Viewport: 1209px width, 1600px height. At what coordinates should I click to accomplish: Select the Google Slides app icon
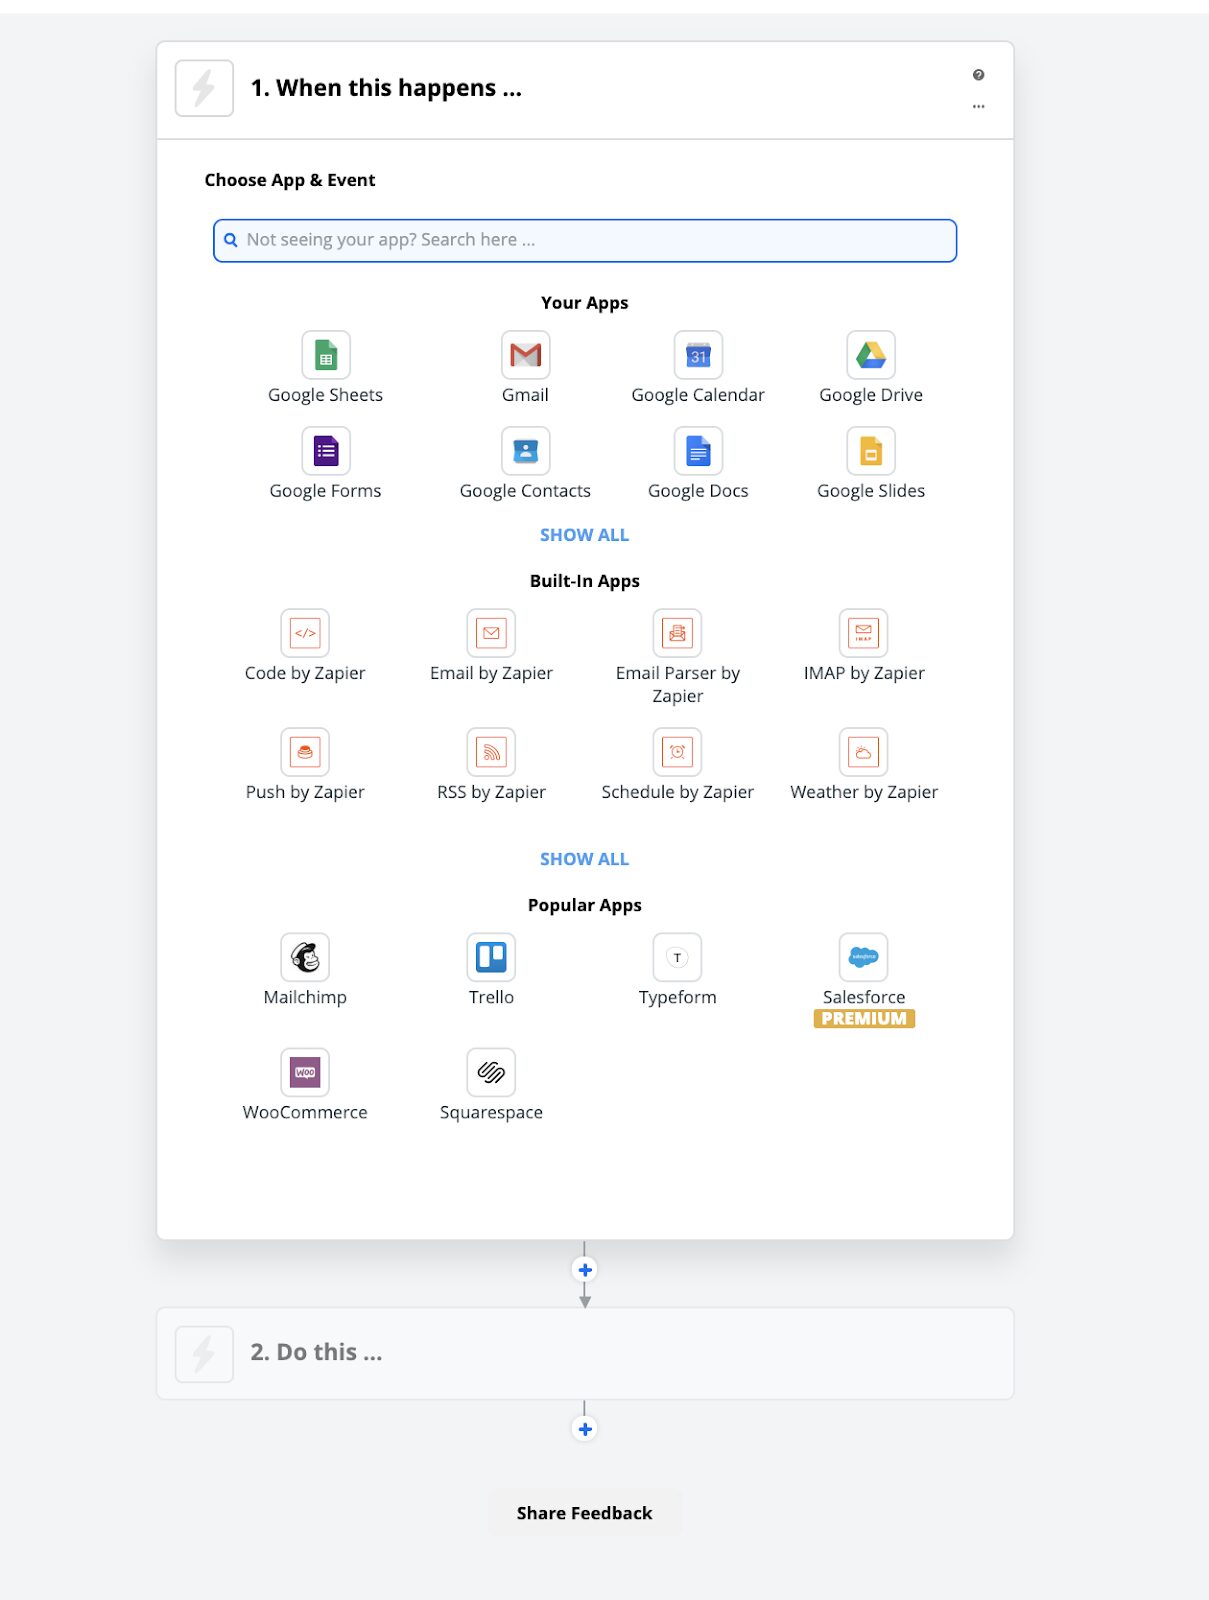pos(871,451)
